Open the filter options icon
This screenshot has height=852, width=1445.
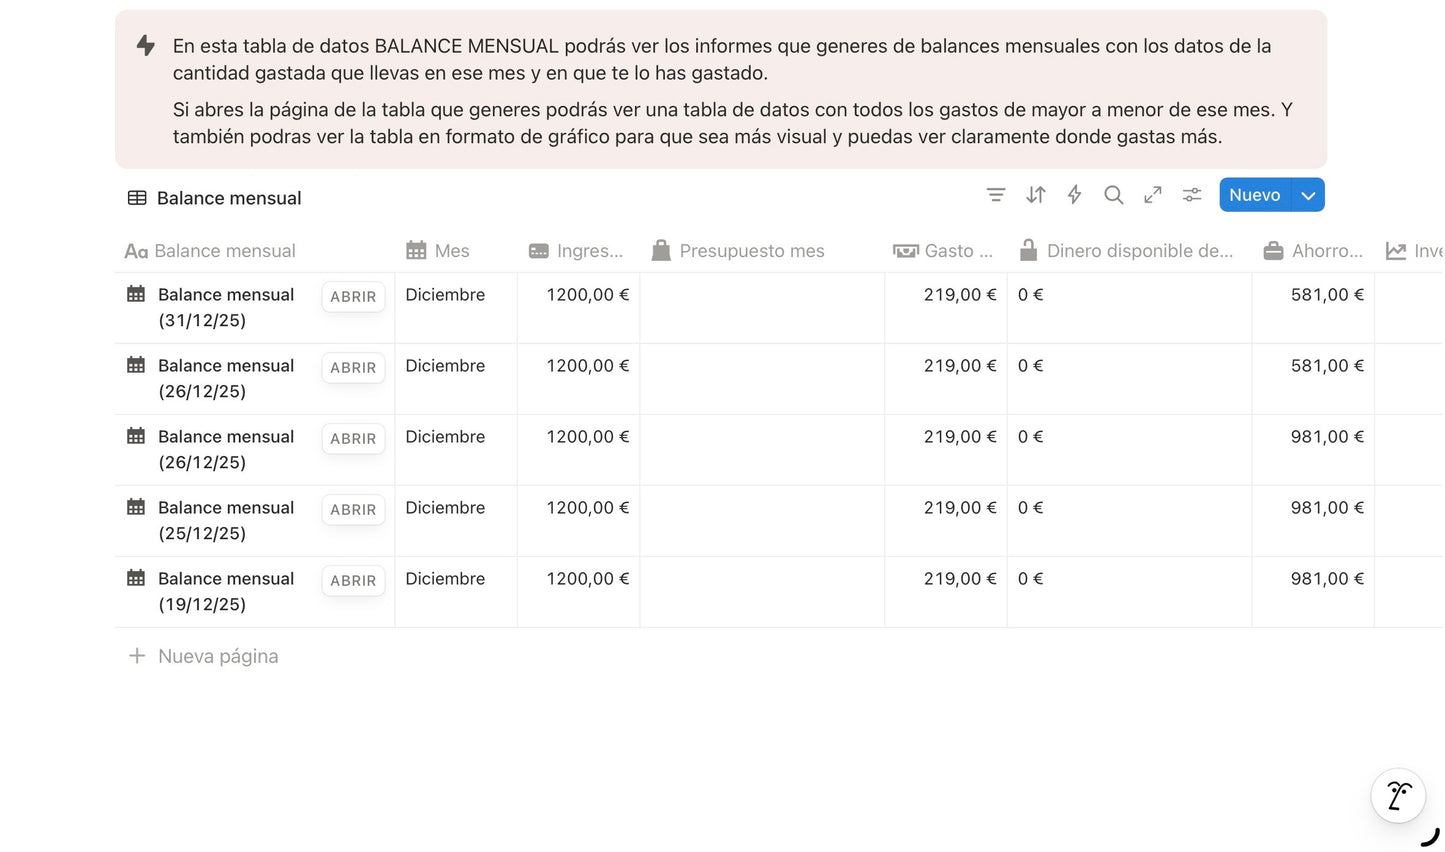click(x=996, y=195)
